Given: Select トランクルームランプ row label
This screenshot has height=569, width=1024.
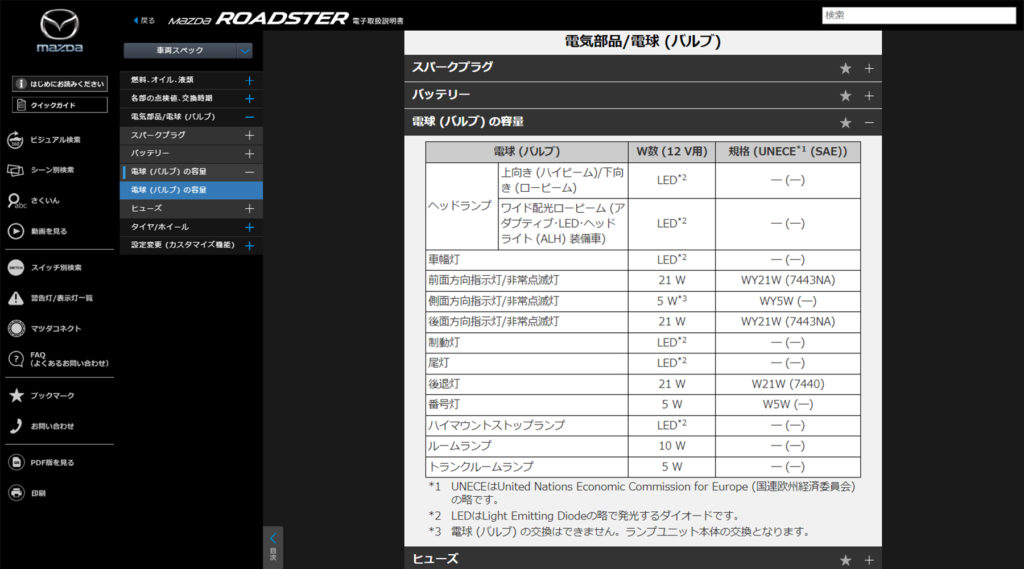Looking at the screenshot, I should (x=481, y=467).
